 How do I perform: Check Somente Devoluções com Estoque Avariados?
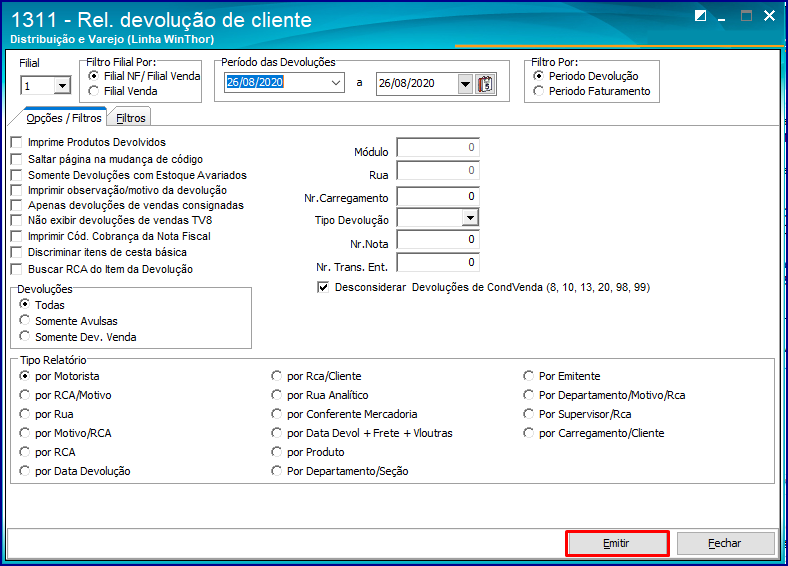[17, 175]
